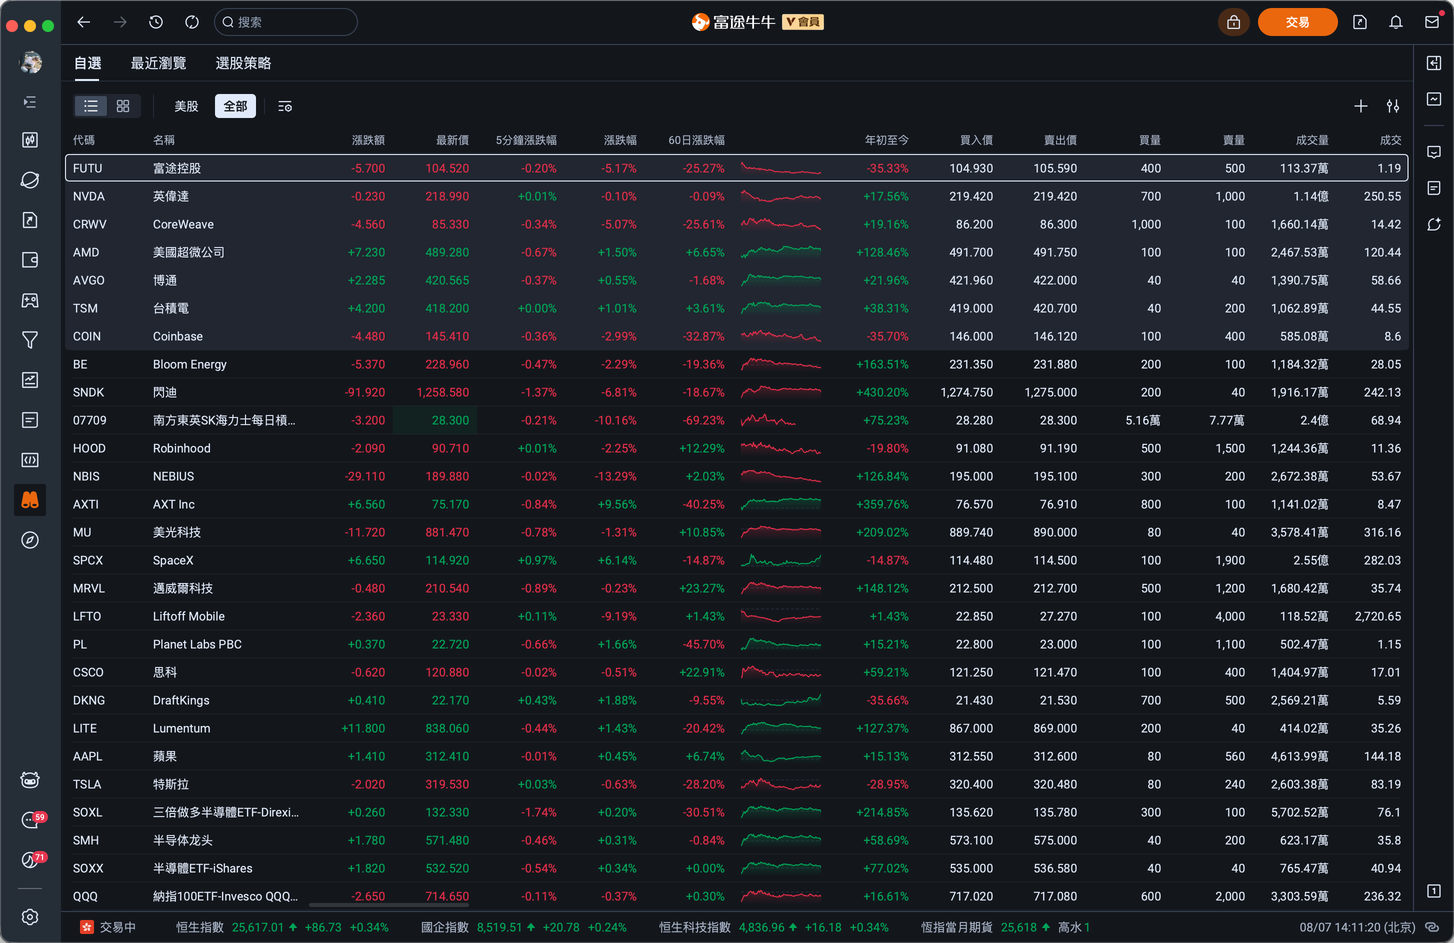Open the Liftoff Mobile row
This screenshot has width=1454, height=943.
click(x=736, y=616)
